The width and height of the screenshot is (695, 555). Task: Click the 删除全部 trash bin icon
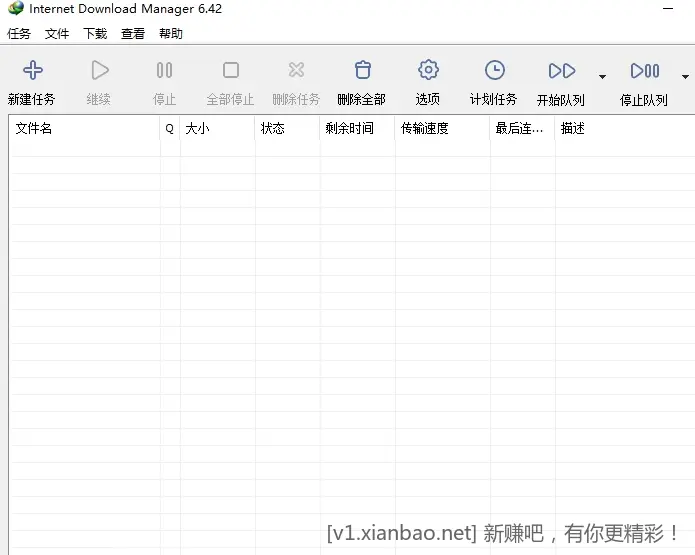pyautogui.click(x=363, y=70)
